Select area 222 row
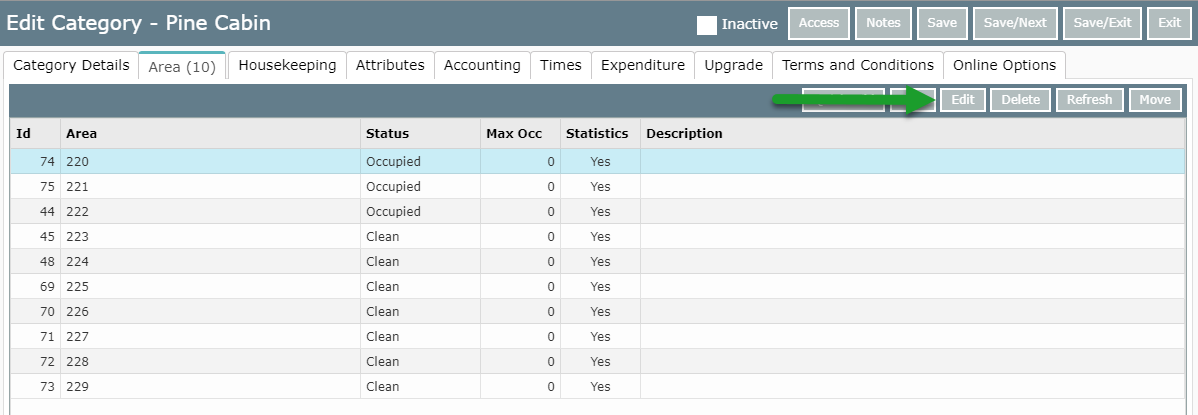The height and width of the screenshot is (415, 1198). (x=597, y=211)
